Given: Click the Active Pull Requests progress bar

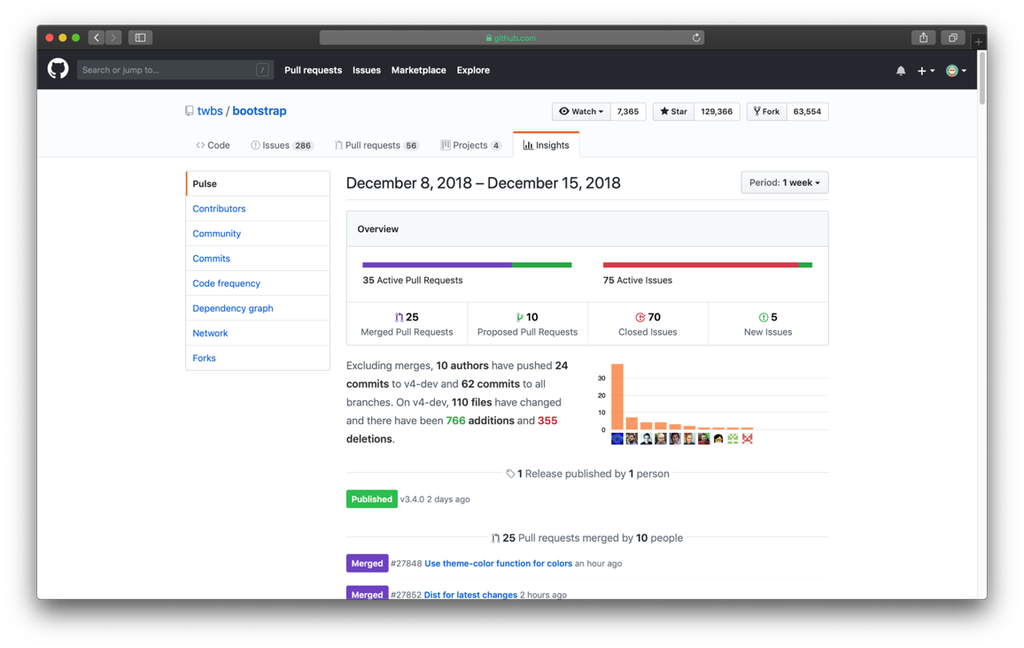Looking at the screenshot, I should click(x=467, y=265).
